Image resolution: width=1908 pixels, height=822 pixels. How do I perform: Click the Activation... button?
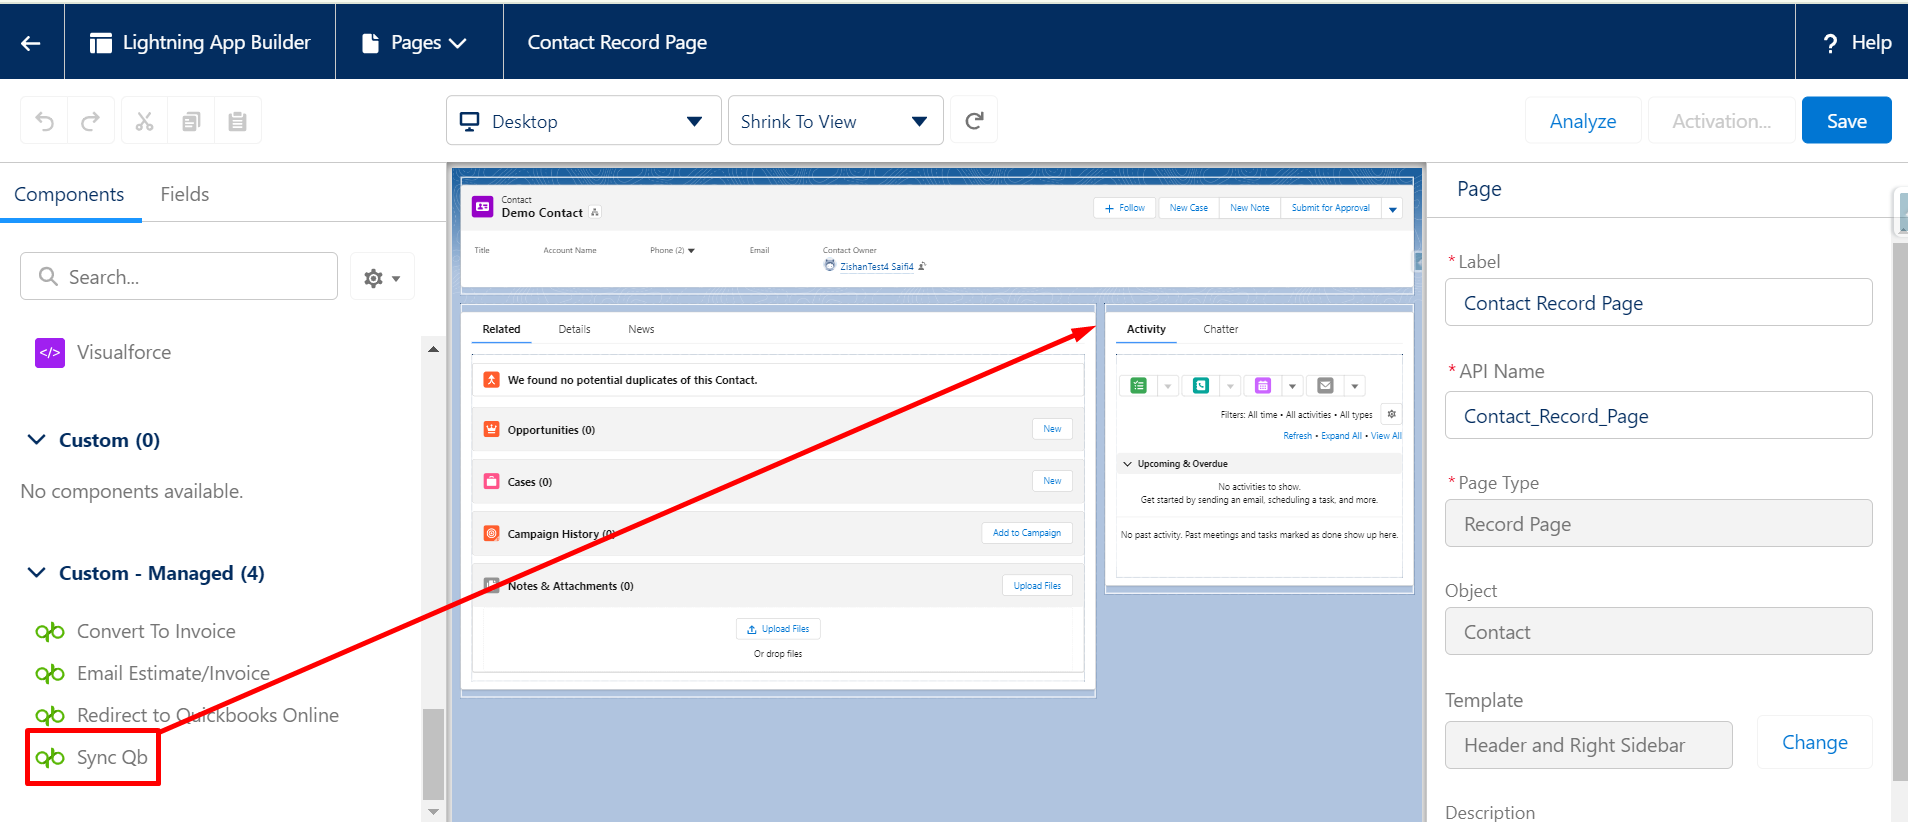coord(1721,121)
